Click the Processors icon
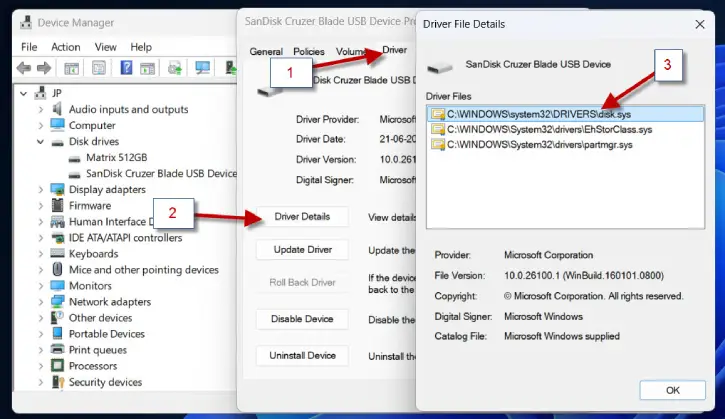Image resolution: width=725 pixels, height=419 pixels. (x=57, y=366)
